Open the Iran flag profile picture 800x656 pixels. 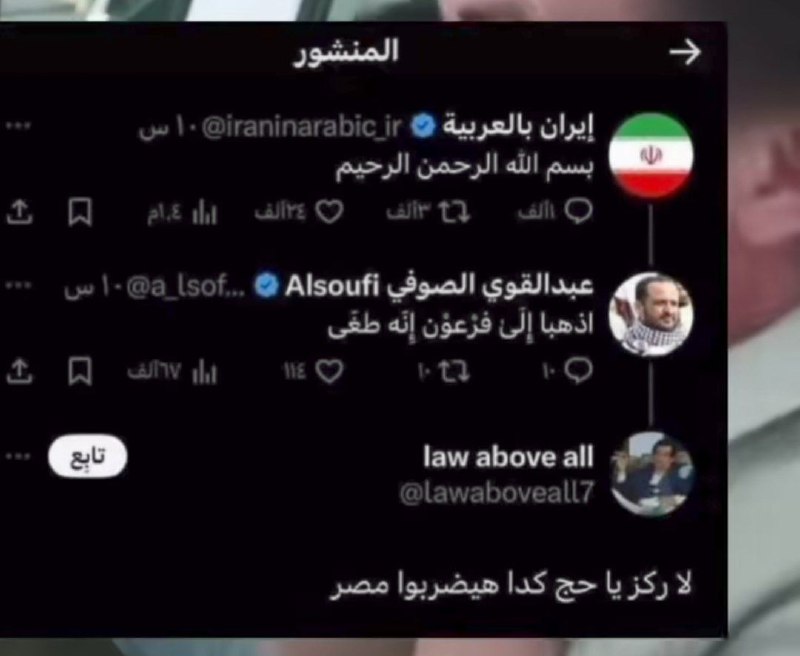tap(651, 156)
